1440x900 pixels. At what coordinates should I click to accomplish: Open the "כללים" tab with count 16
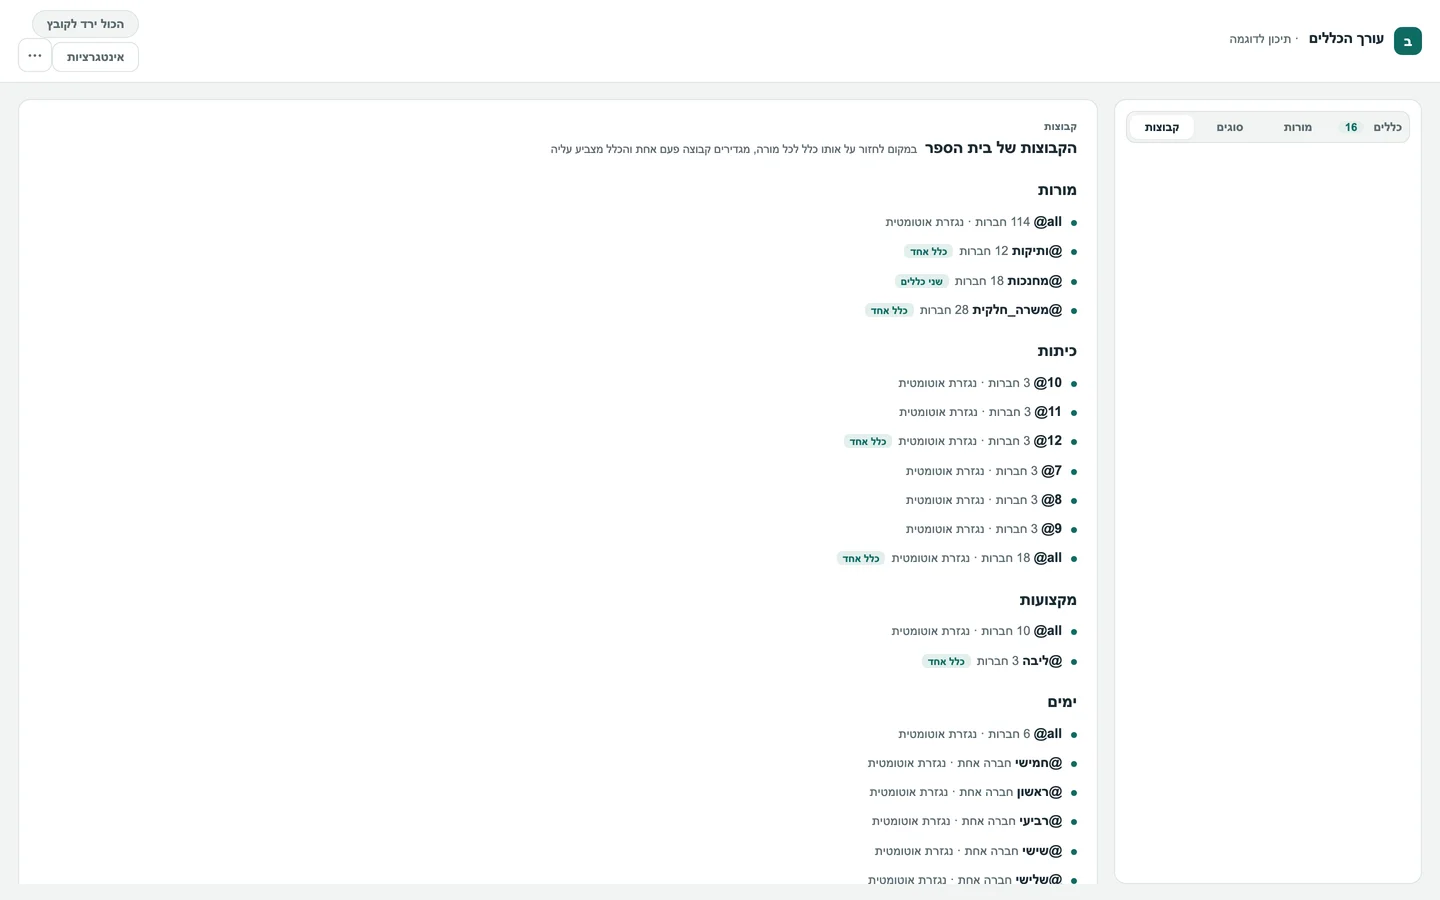[1372, 127]
